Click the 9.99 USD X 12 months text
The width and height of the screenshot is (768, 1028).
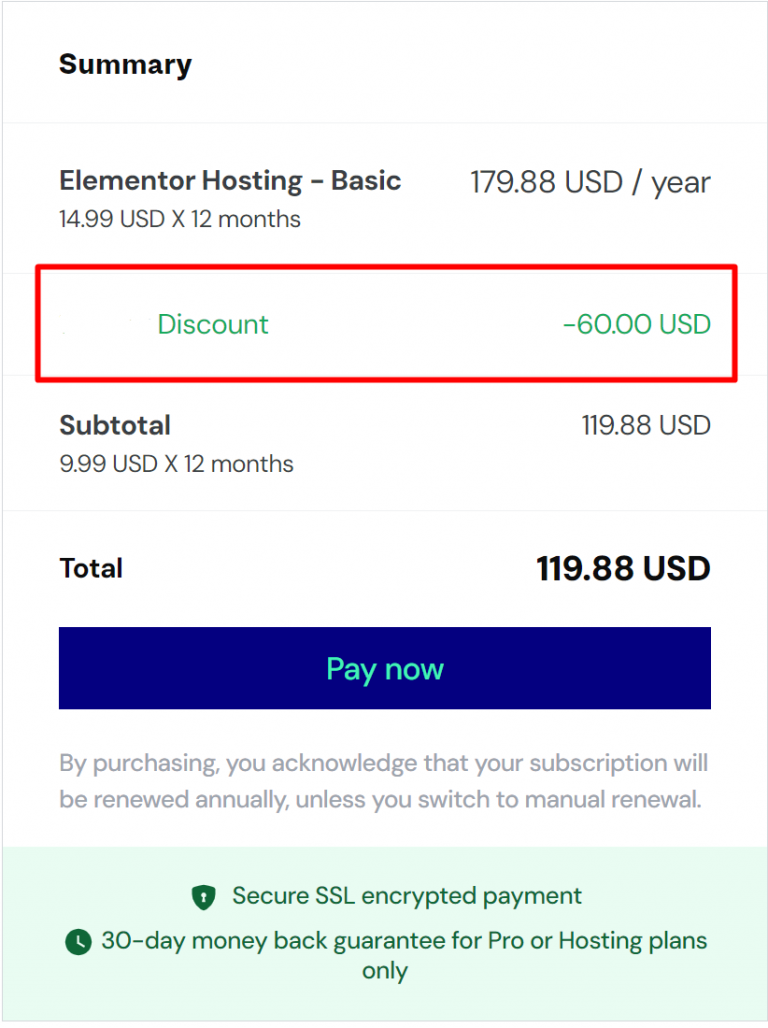176,464
